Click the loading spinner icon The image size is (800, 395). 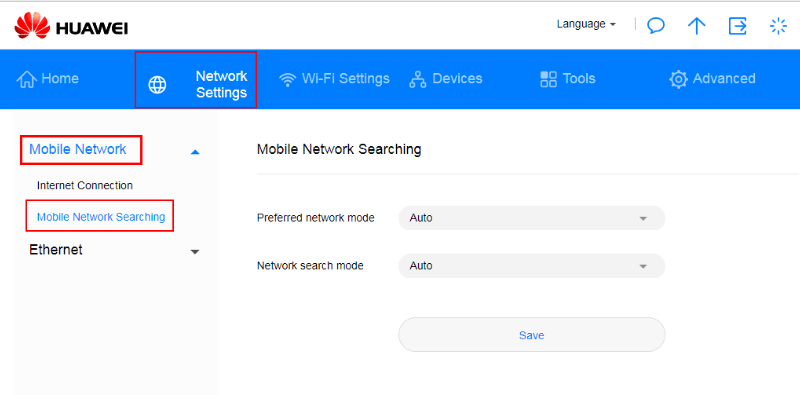[778, 26]
